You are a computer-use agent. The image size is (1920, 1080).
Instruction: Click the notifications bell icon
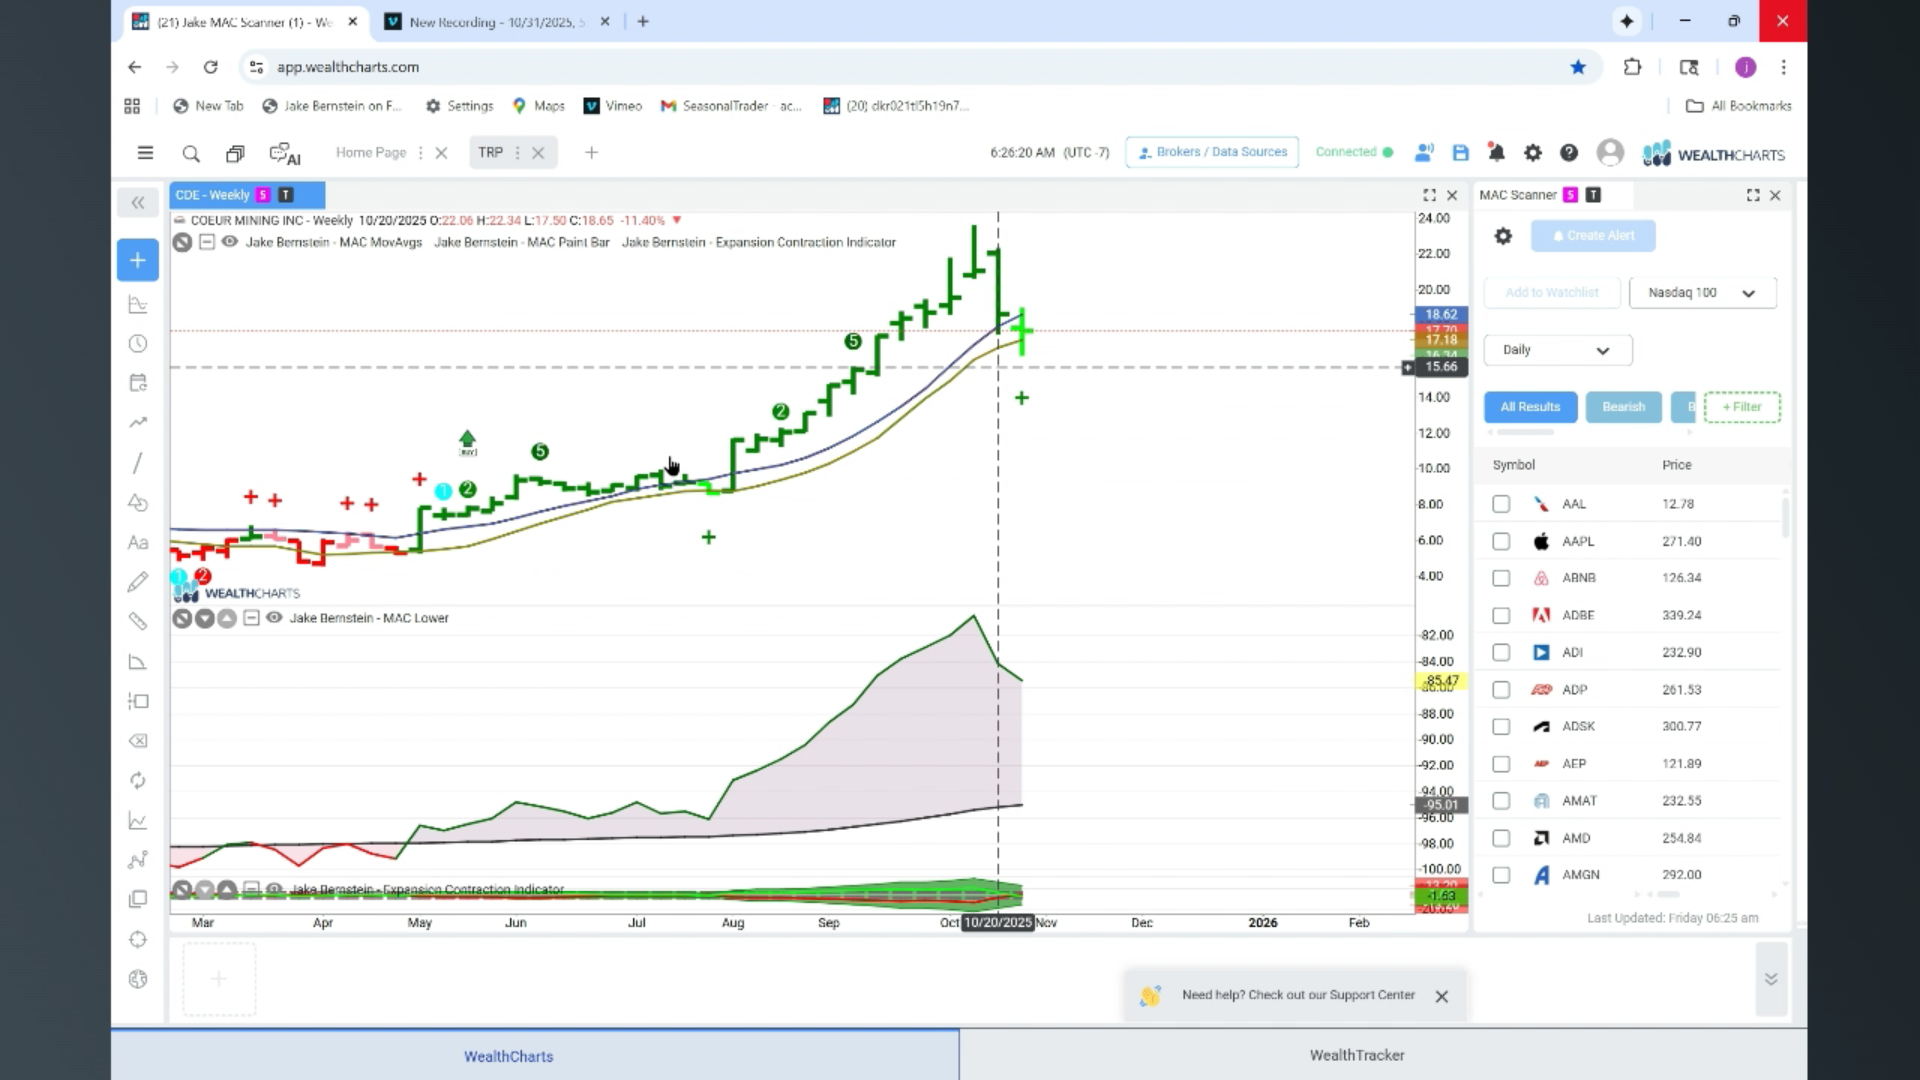[1496, 153]
